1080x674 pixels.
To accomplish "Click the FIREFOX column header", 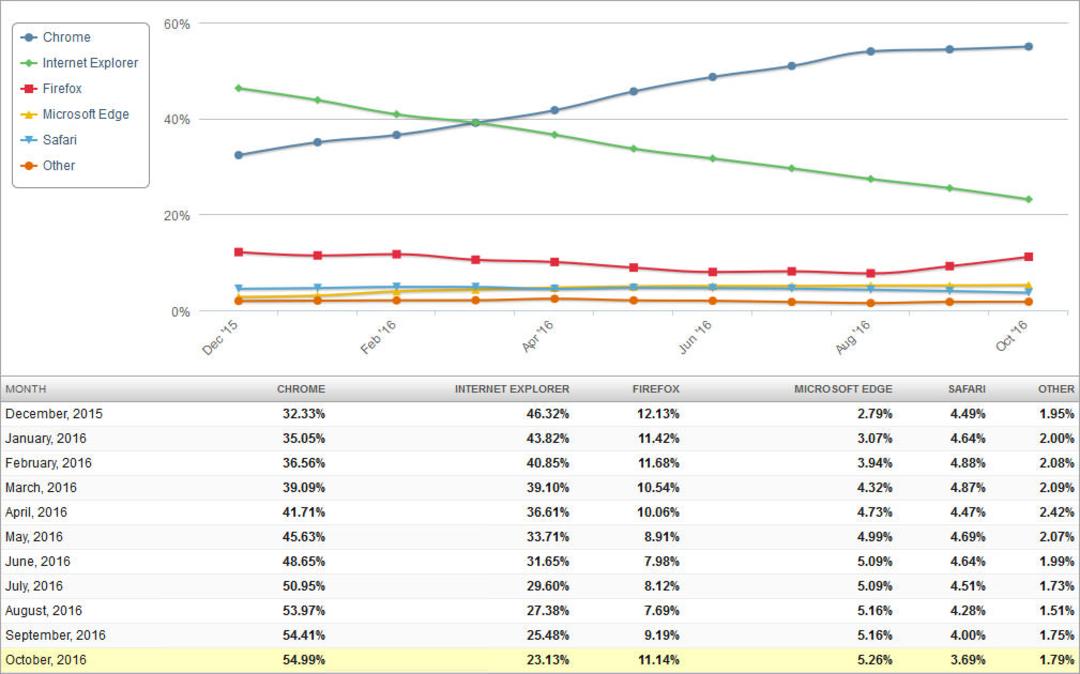I will (x=656, y=389).
